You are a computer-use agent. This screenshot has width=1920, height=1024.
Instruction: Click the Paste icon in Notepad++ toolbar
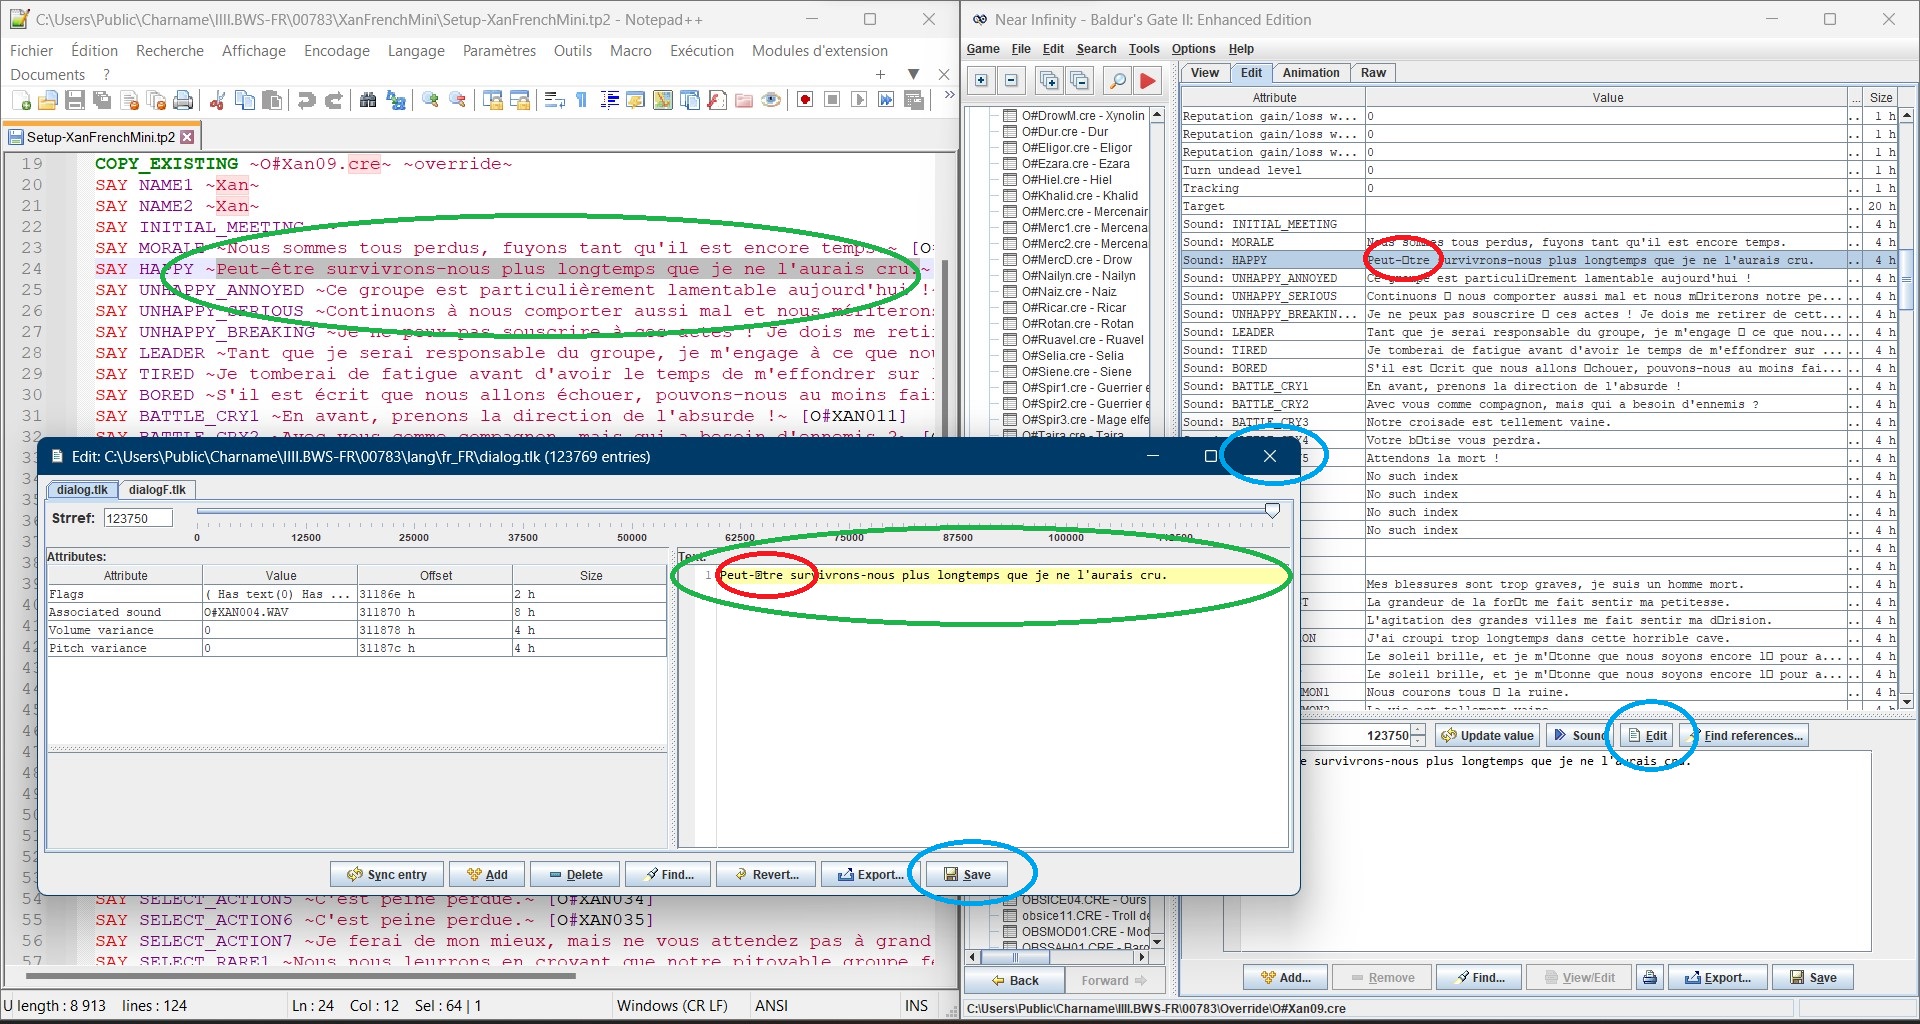pos(271,100)
